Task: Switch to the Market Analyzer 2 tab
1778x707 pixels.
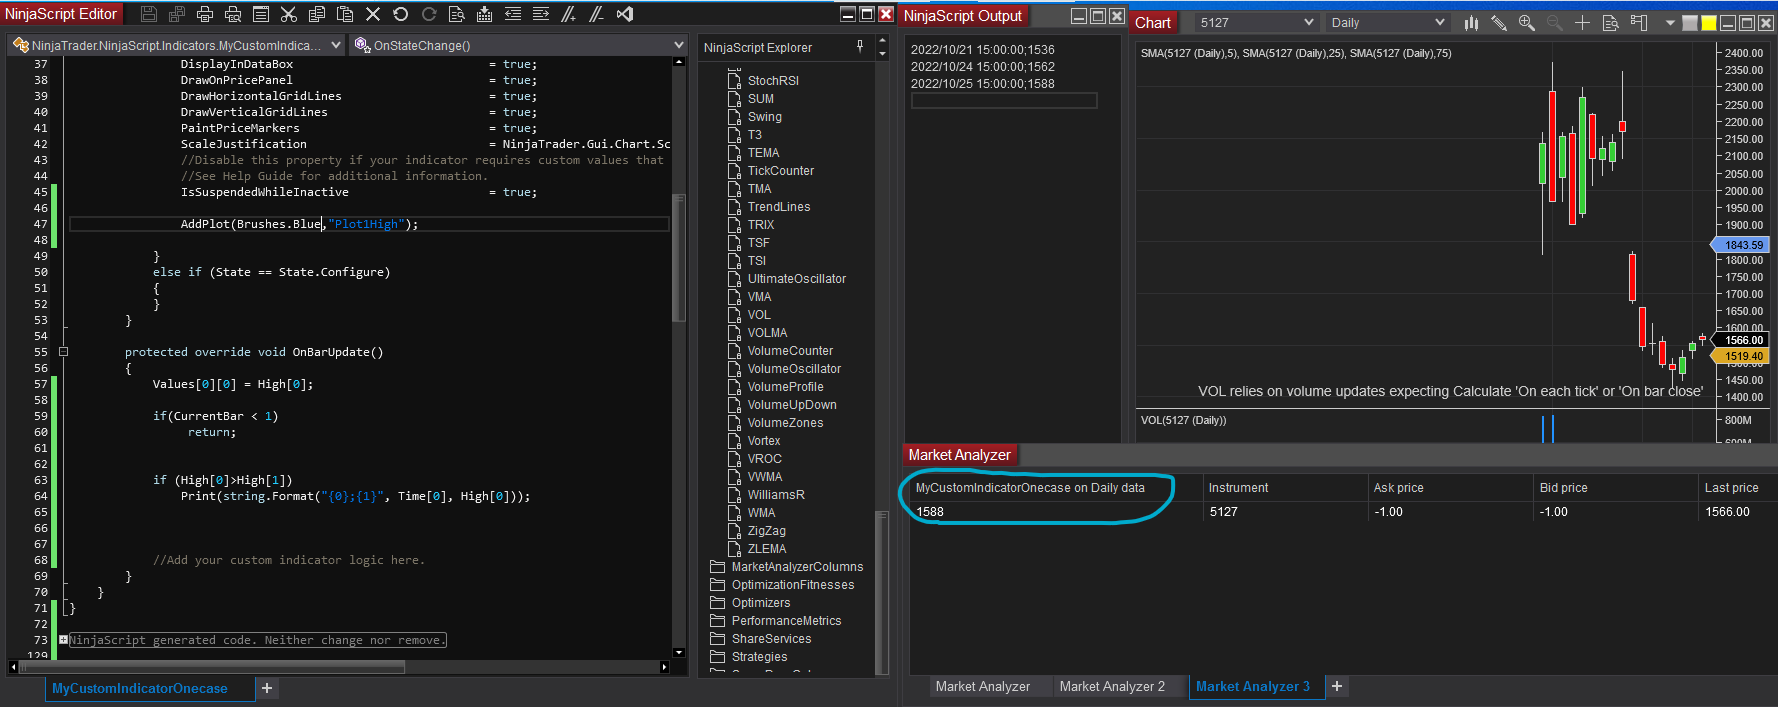Action: (1112, 687)
